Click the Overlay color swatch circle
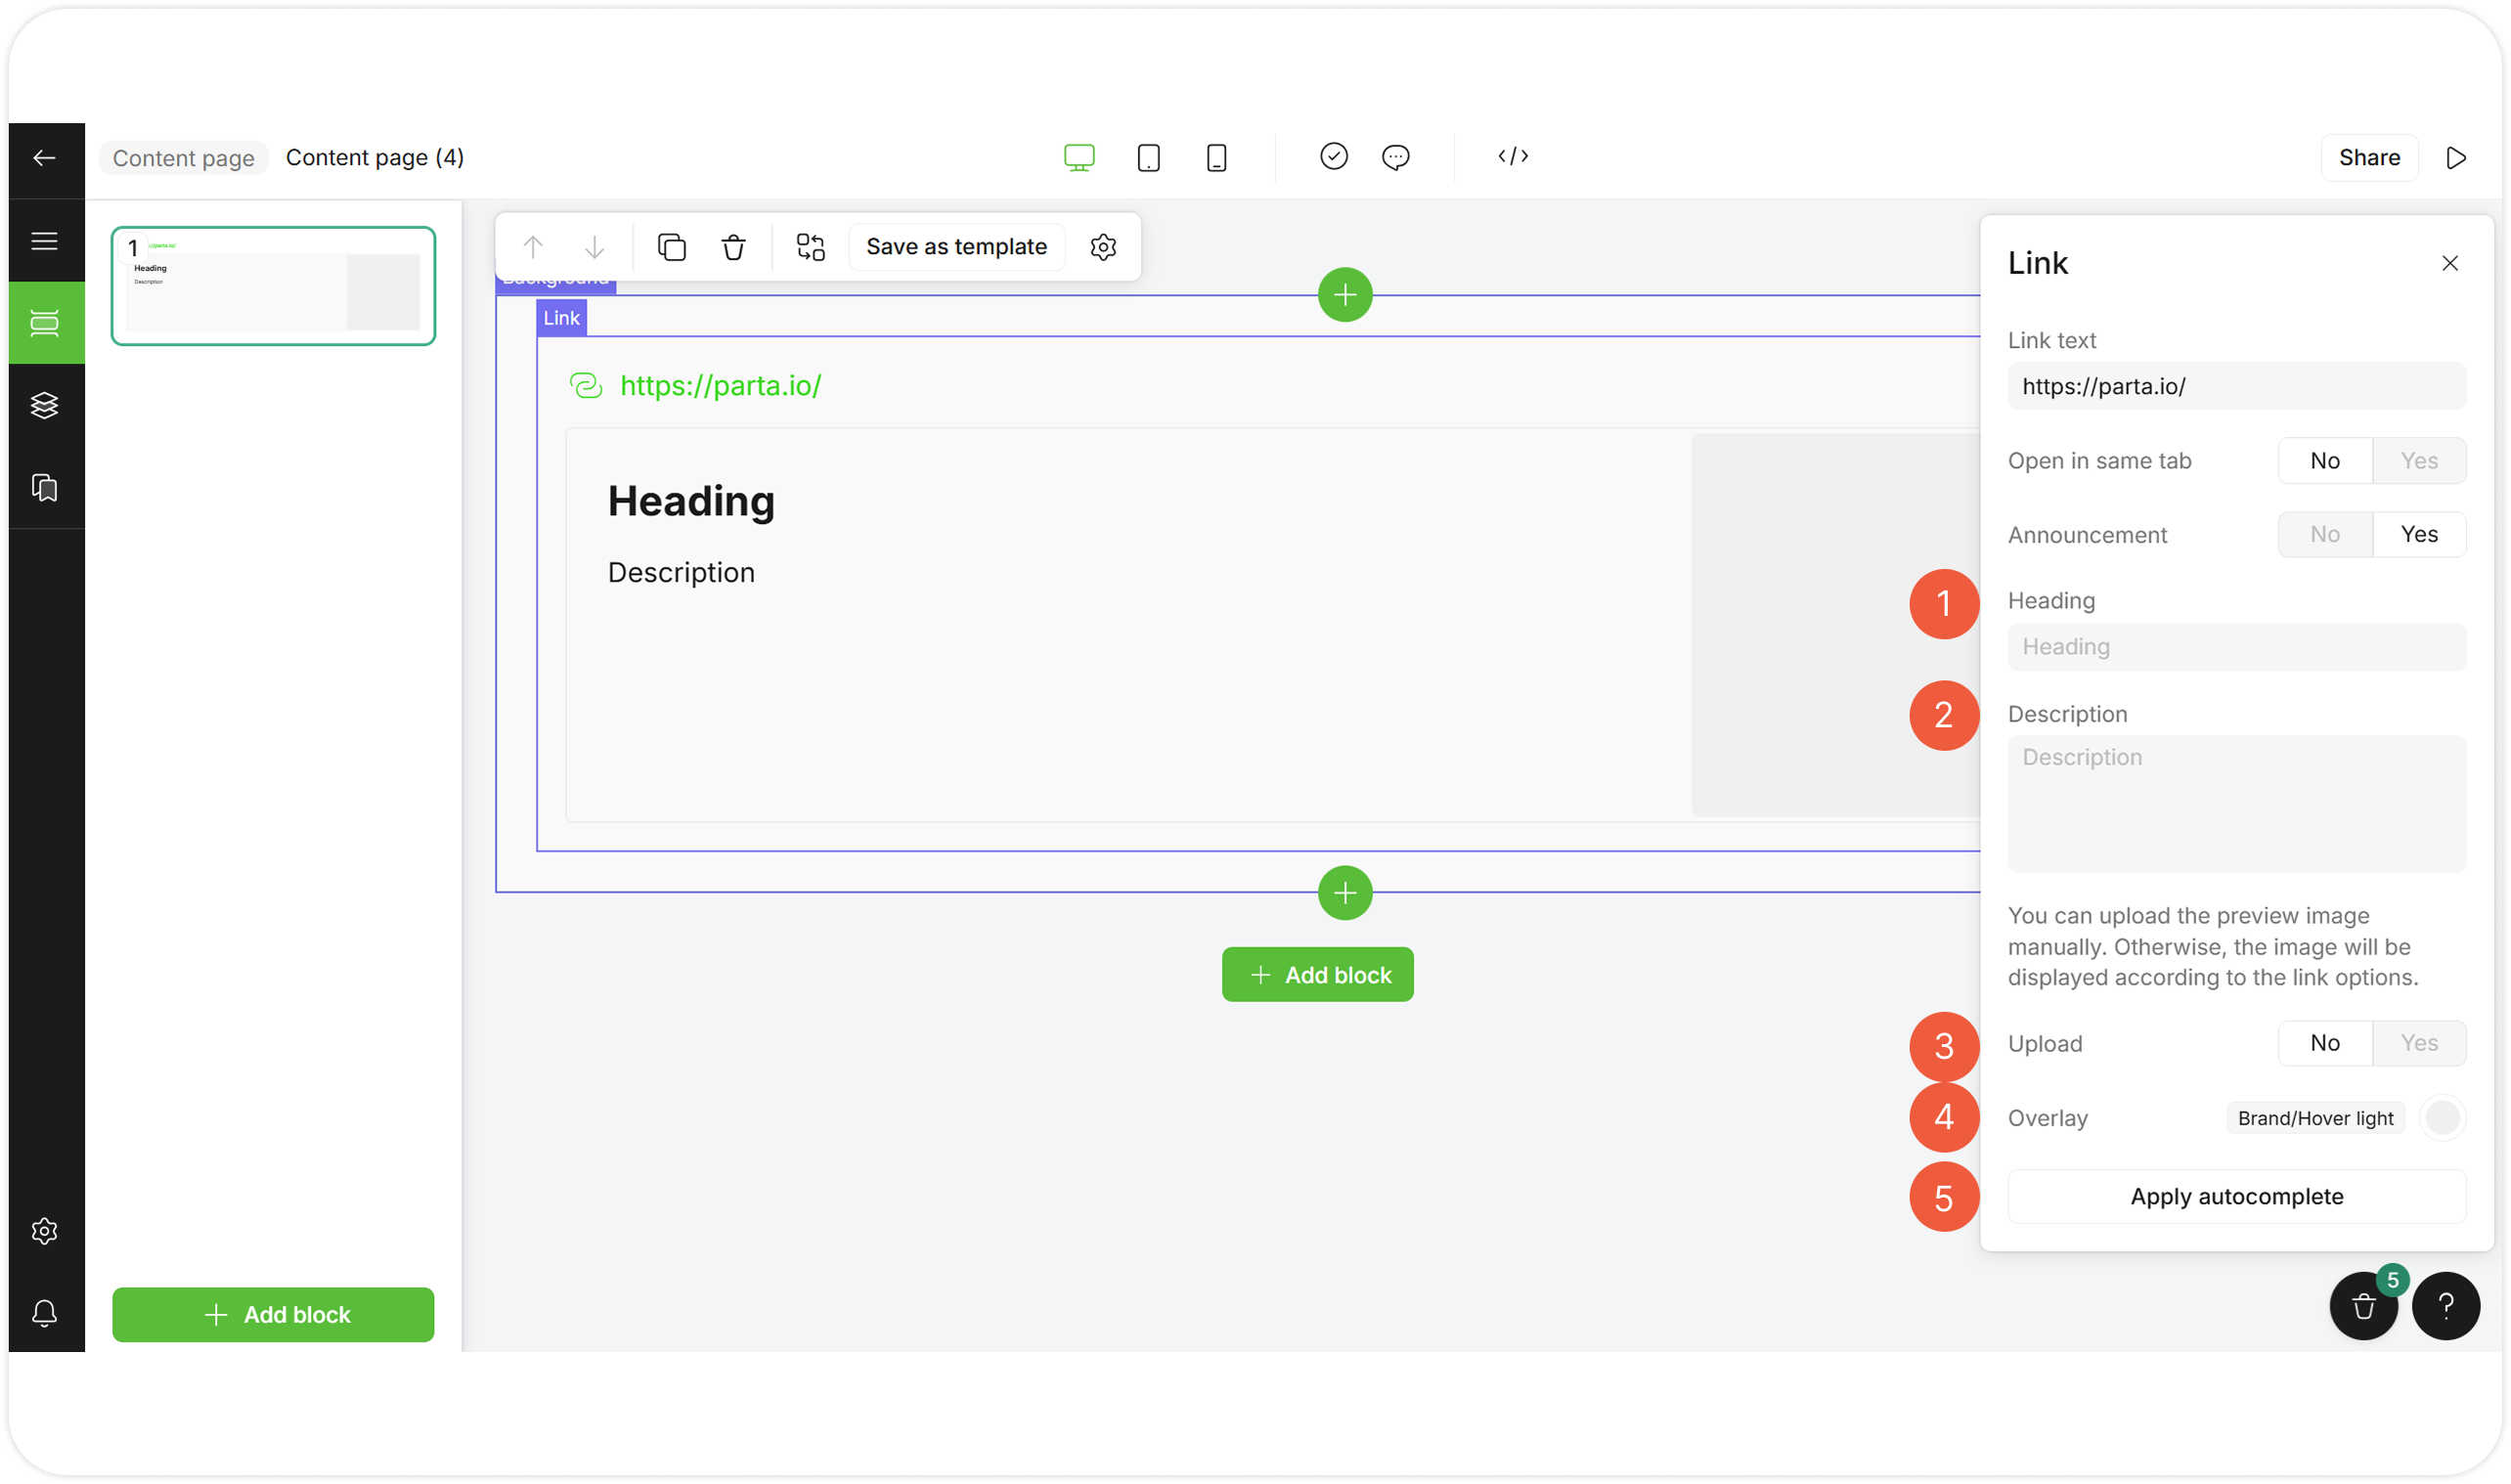Image resolution: width=2511 pixels, height=1484 pixels. point(2442,1118)
